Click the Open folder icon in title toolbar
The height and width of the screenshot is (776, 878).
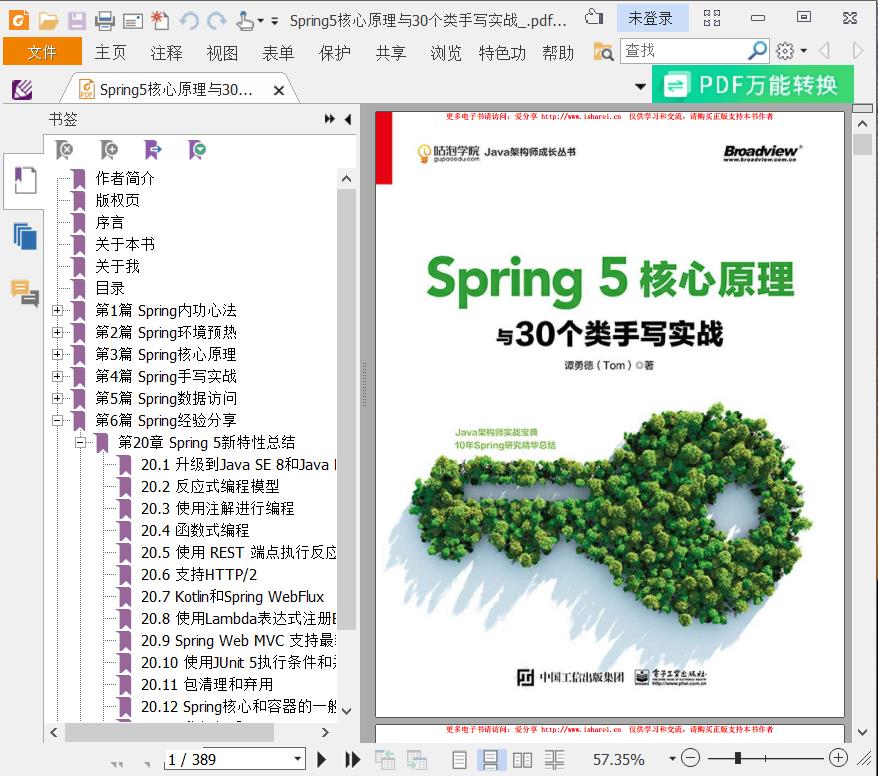coord(49,21)
